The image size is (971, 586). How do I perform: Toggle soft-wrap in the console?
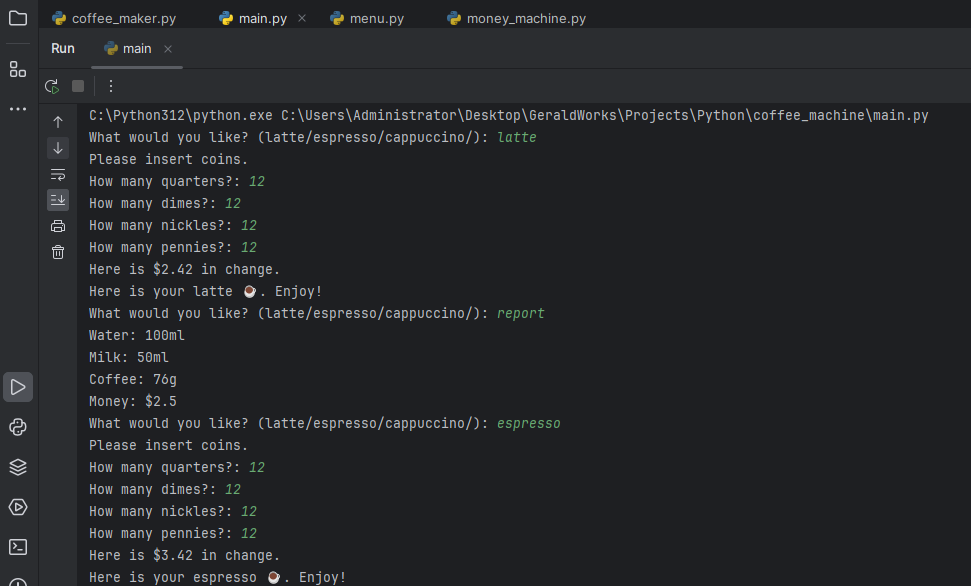tap(58, 174)
